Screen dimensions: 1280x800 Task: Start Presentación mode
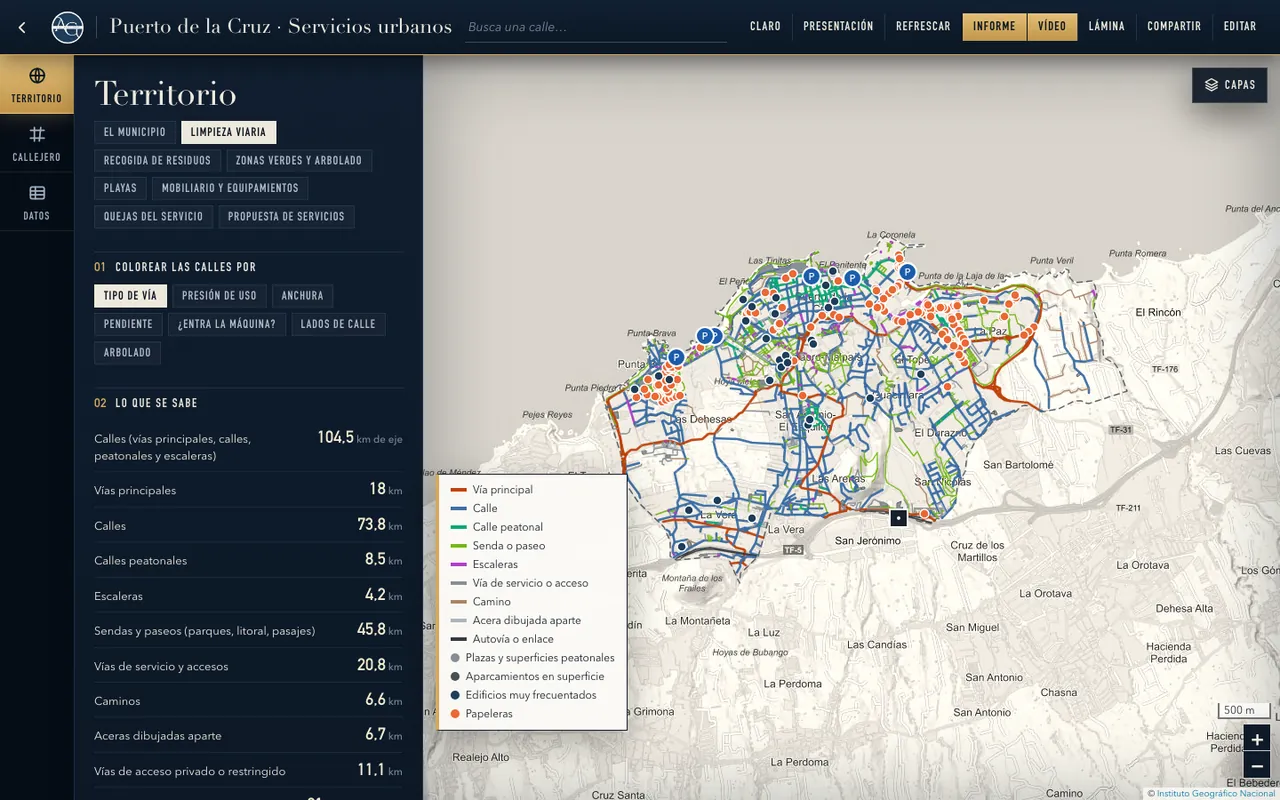838,27
